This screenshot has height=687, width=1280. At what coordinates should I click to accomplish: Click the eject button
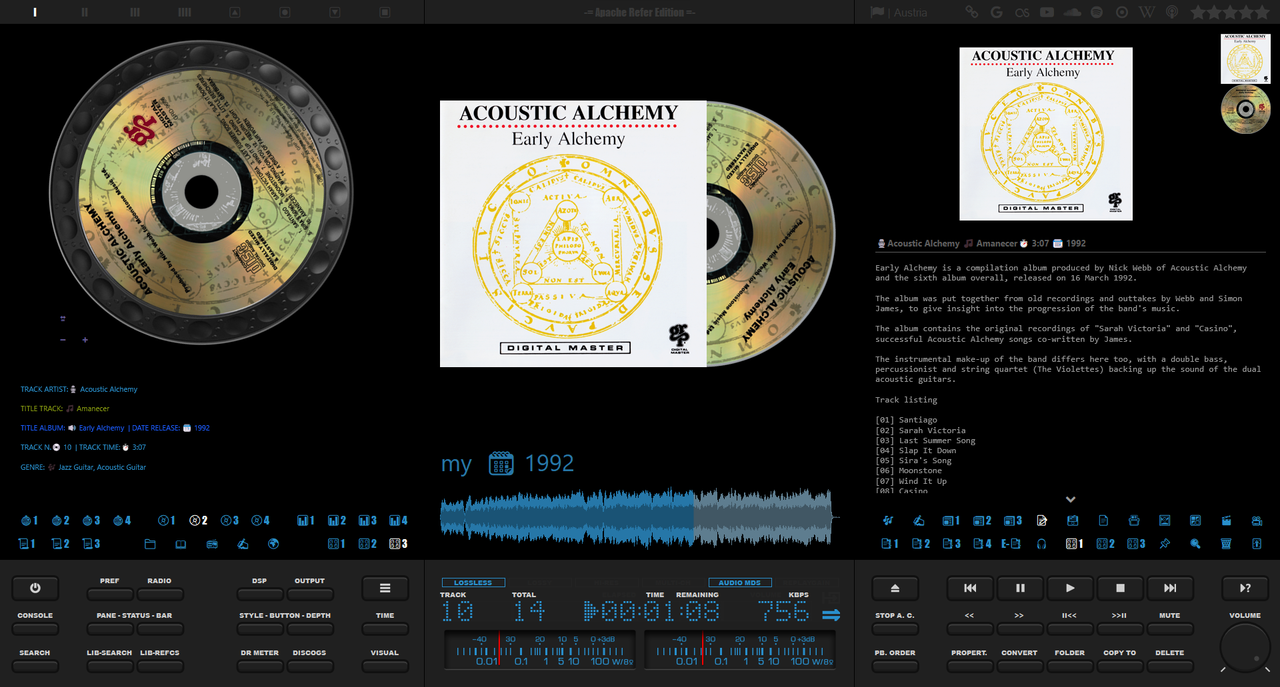coord(895,588)
